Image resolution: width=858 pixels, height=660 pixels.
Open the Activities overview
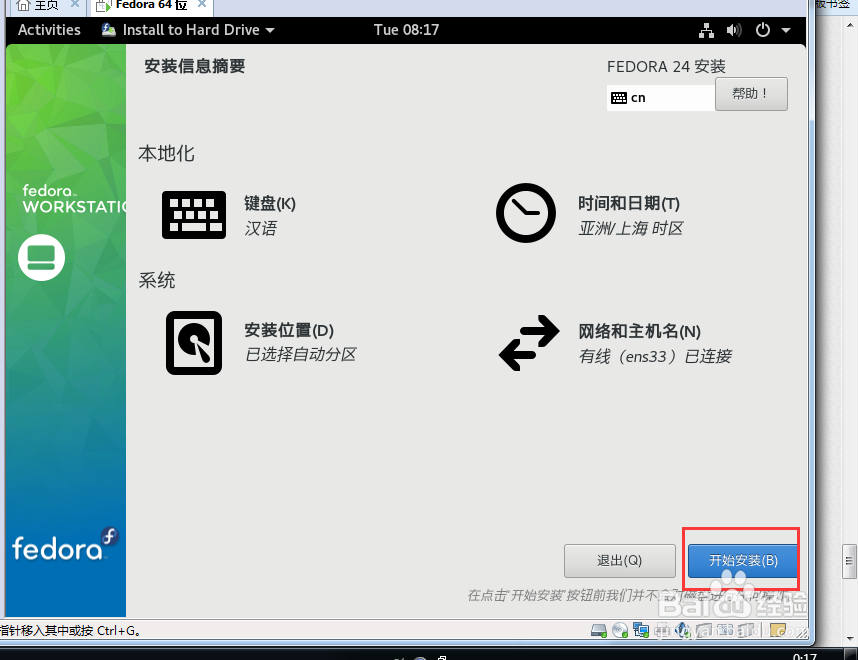point(49,30)
